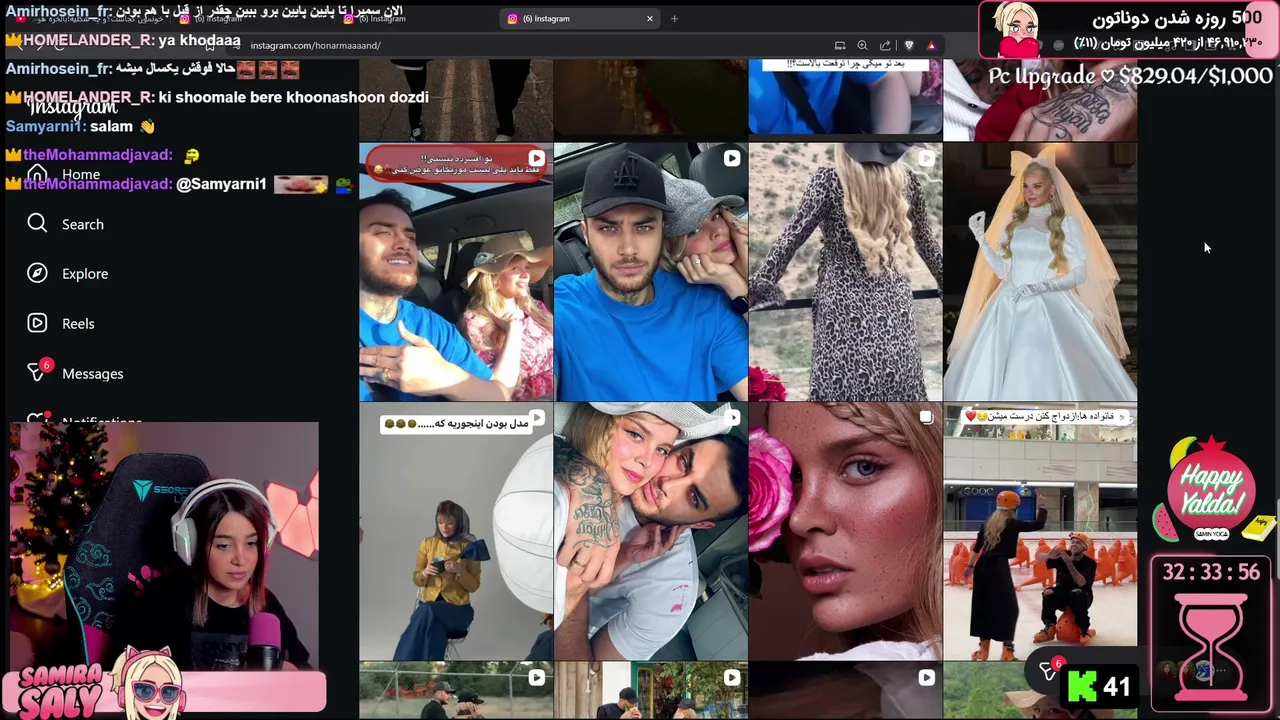Click the share page icon in address bar

[x=885, y=45]
